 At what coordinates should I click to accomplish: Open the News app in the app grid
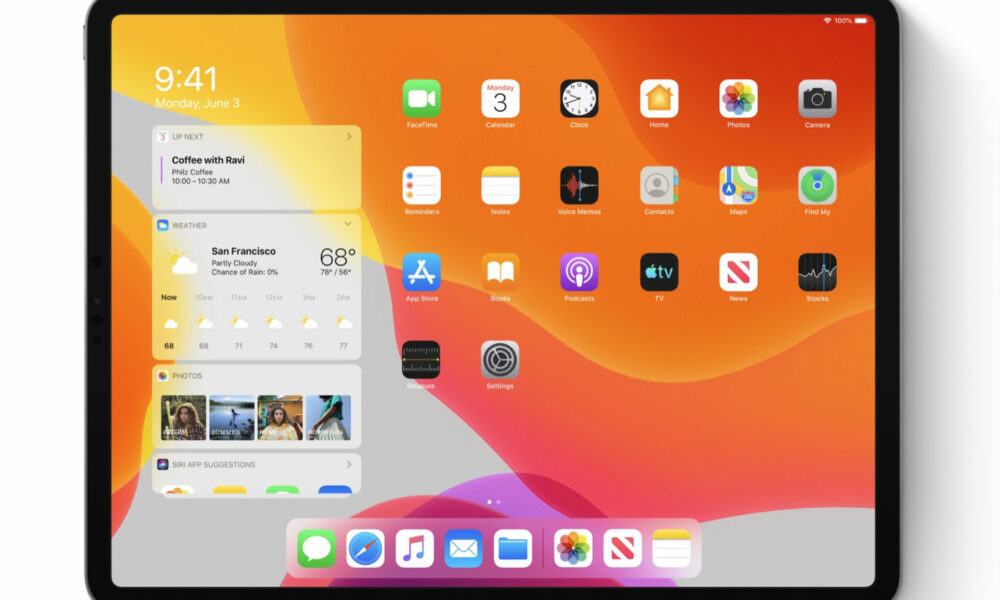click(x=738, y=272)
